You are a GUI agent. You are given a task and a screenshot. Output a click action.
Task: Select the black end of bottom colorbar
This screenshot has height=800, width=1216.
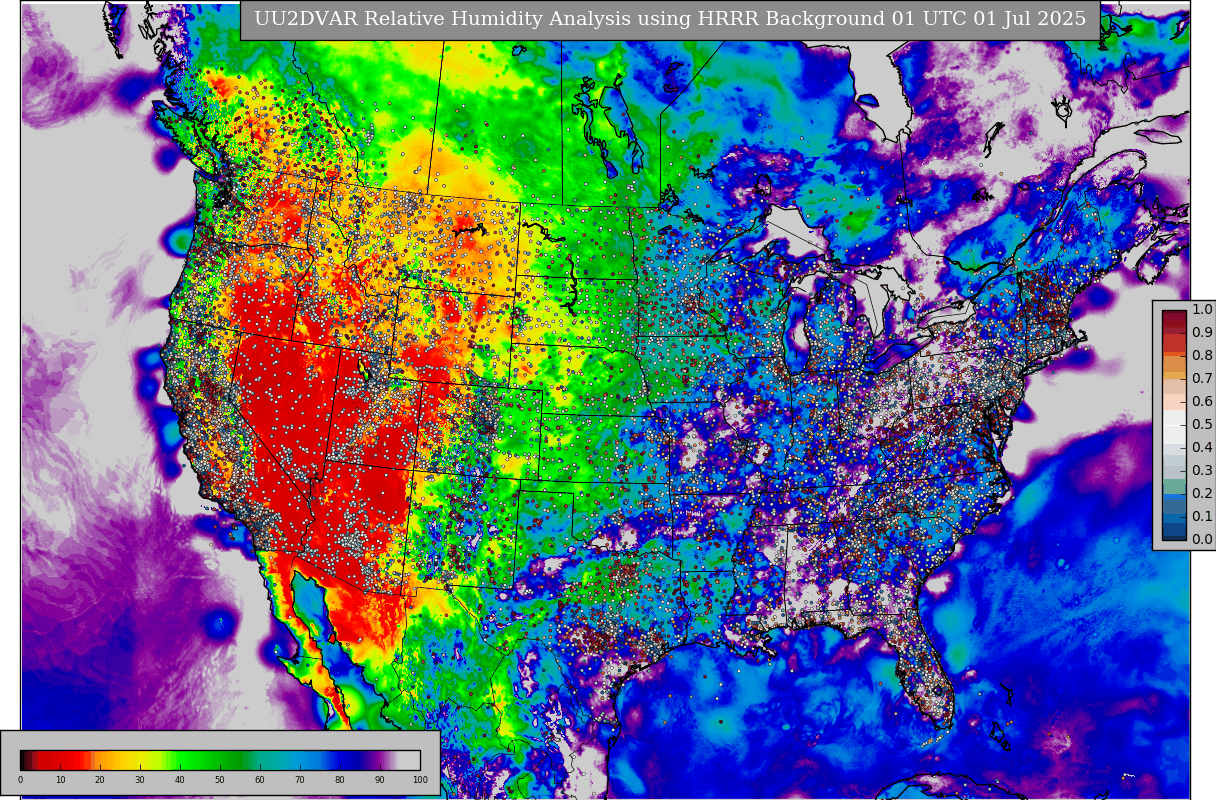[x=23, y=760]
